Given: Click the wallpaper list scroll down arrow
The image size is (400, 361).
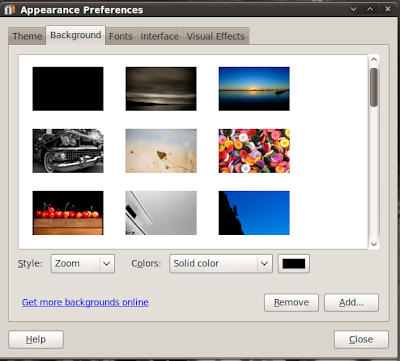Looking at the screenshot, I should [x=374, y=244].
